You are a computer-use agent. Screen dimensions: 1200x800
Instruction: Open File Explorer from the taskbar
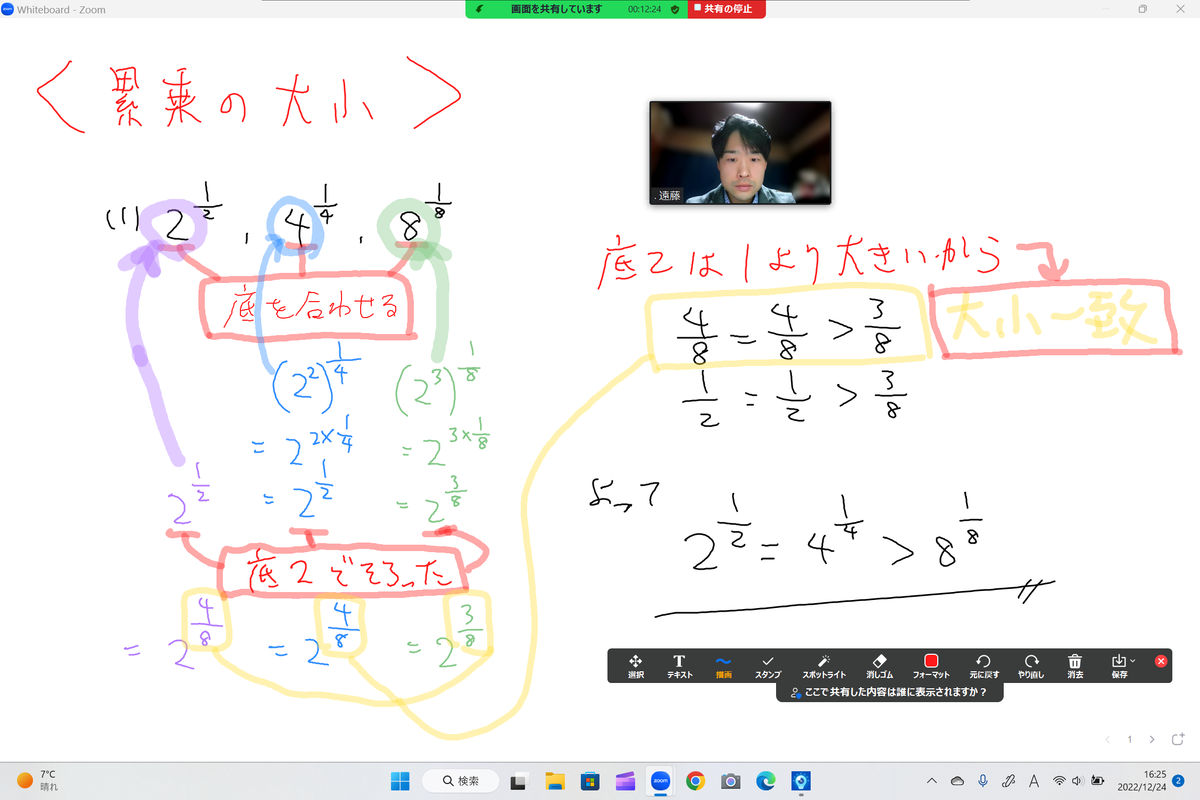tap(556, 781)
